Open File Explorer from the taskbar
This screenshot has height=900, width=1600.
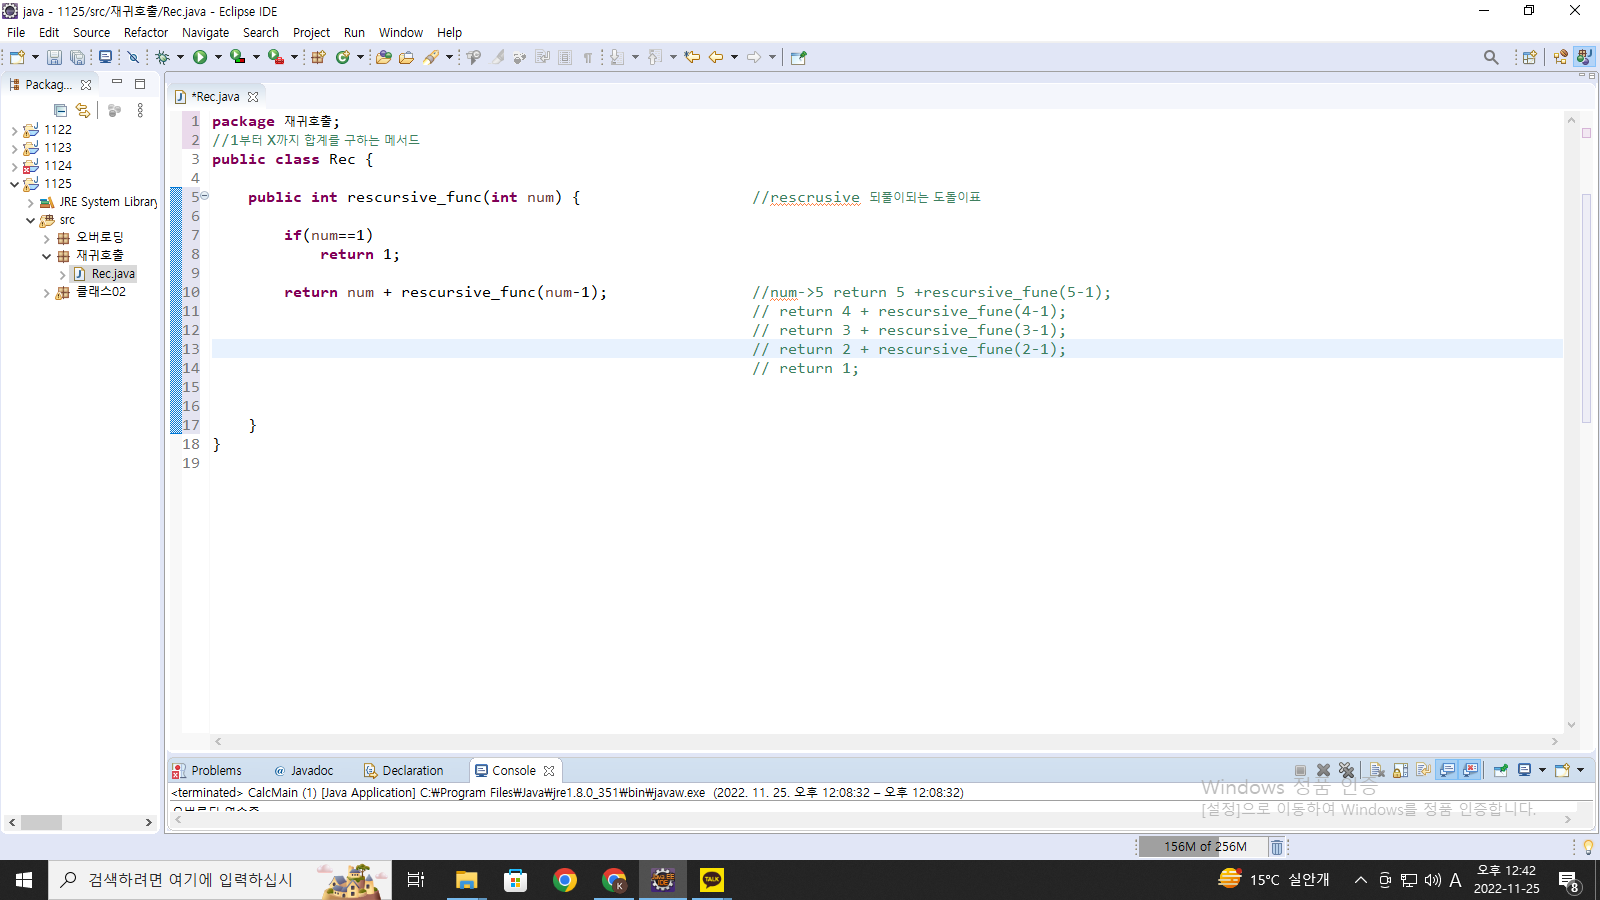point(467,880)
